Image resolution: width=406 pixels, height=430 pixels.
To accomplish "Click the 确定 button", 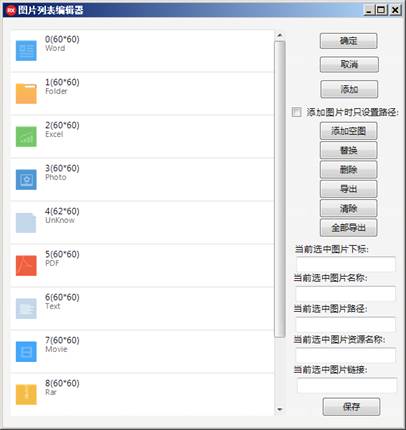I will (349, 41).
